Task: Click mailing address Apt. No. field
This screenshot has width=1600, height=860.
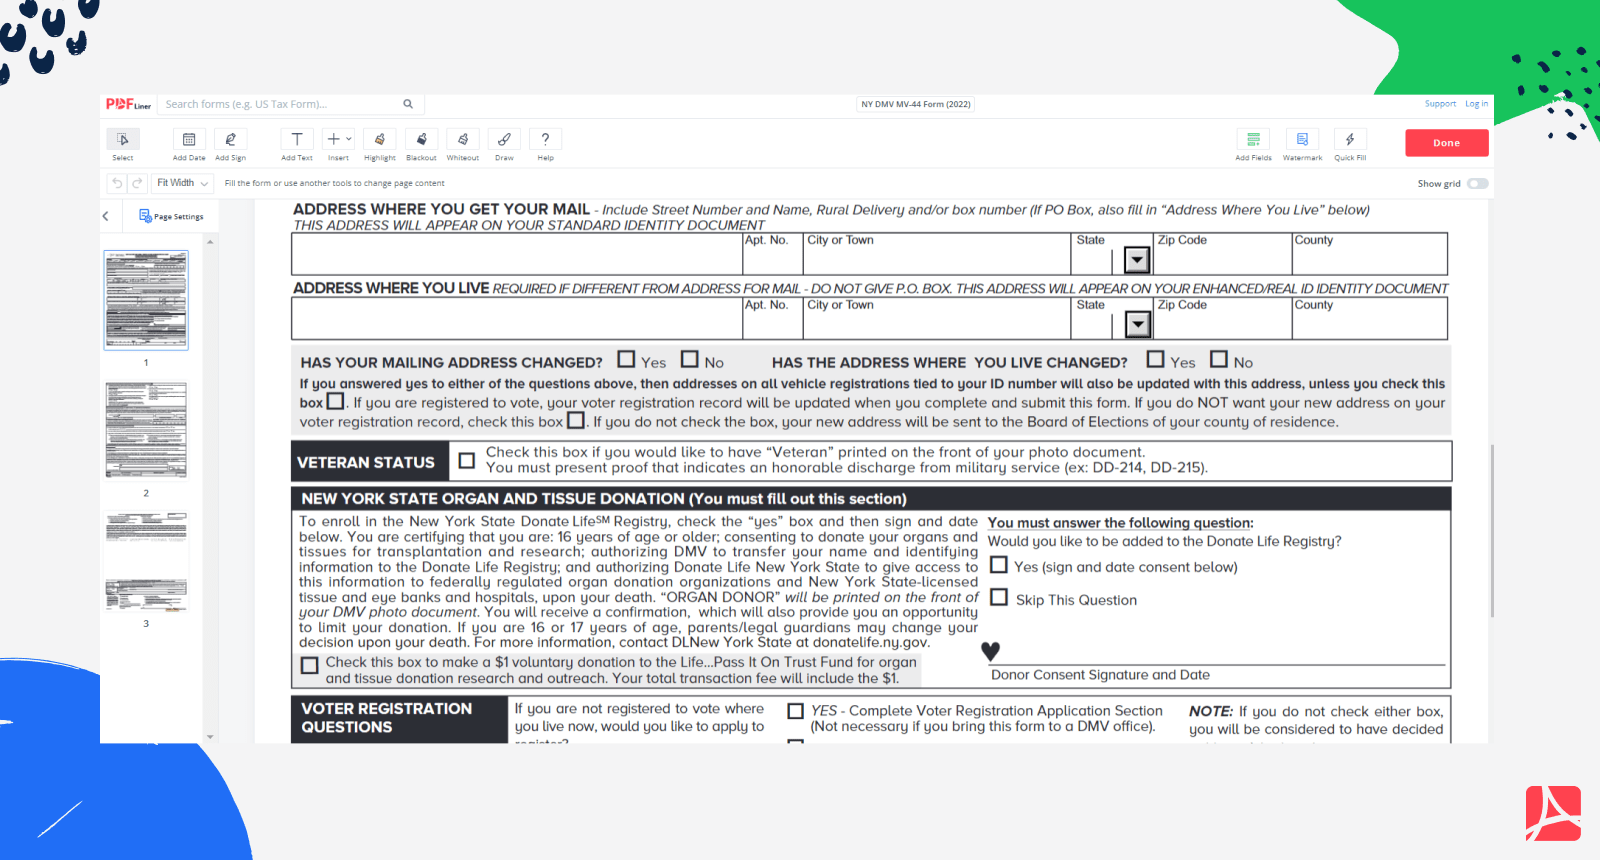Action: 772,254
